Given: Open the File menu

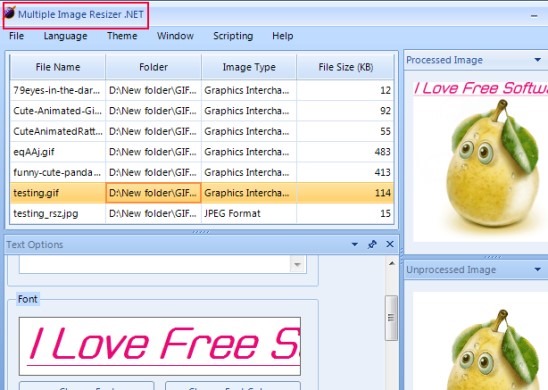Looking at the screenshot, I should 16,36.
